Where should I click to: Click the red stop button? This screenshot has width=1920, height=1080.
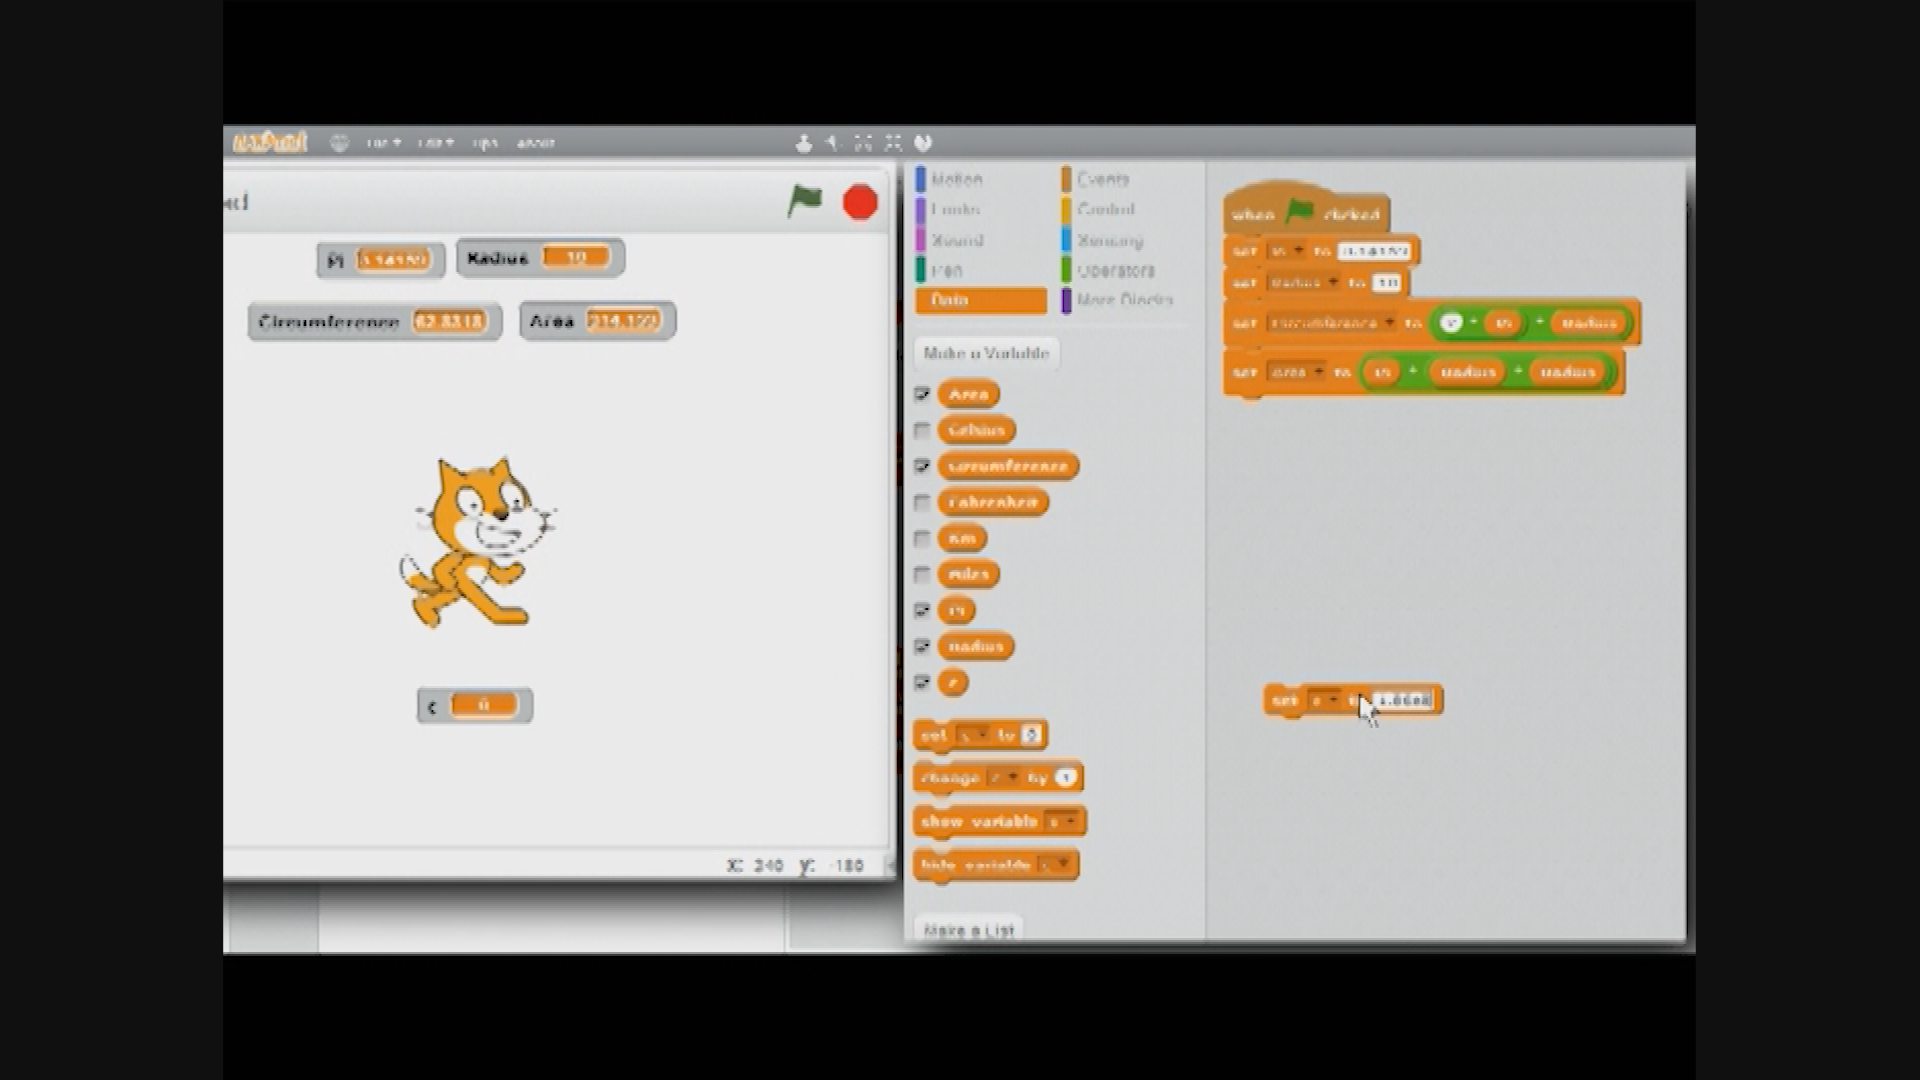pyautogui.click(x=860, y=202)
